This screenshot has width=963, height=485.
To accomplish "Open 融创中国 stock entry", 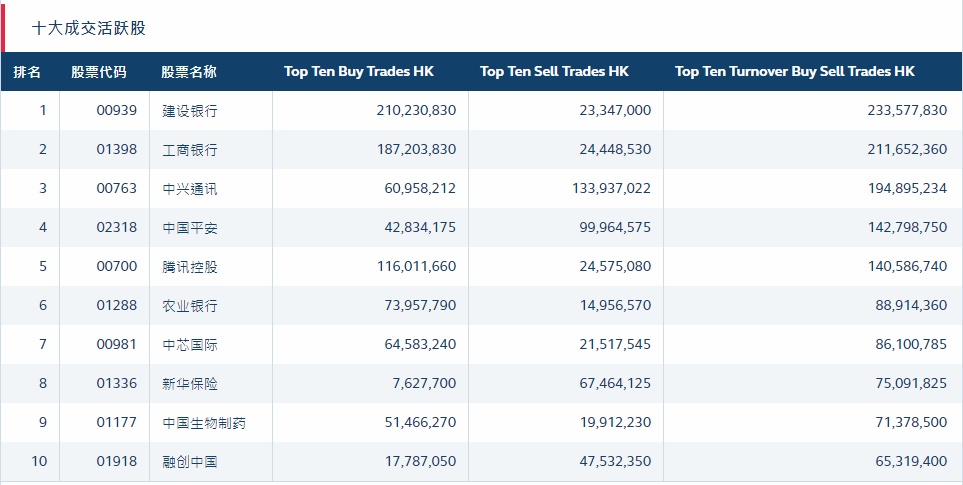I will (x=190, y=462).
